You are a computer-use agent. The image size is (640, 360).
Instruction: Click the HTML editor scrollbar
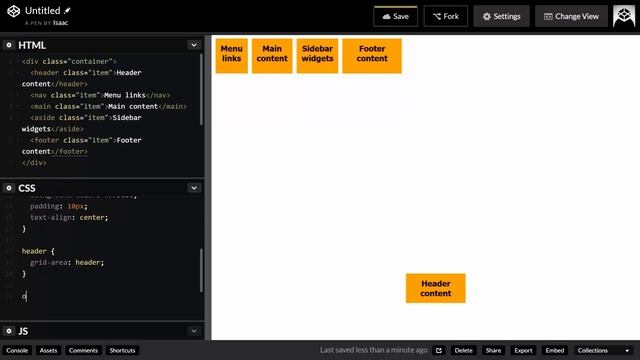201,89
